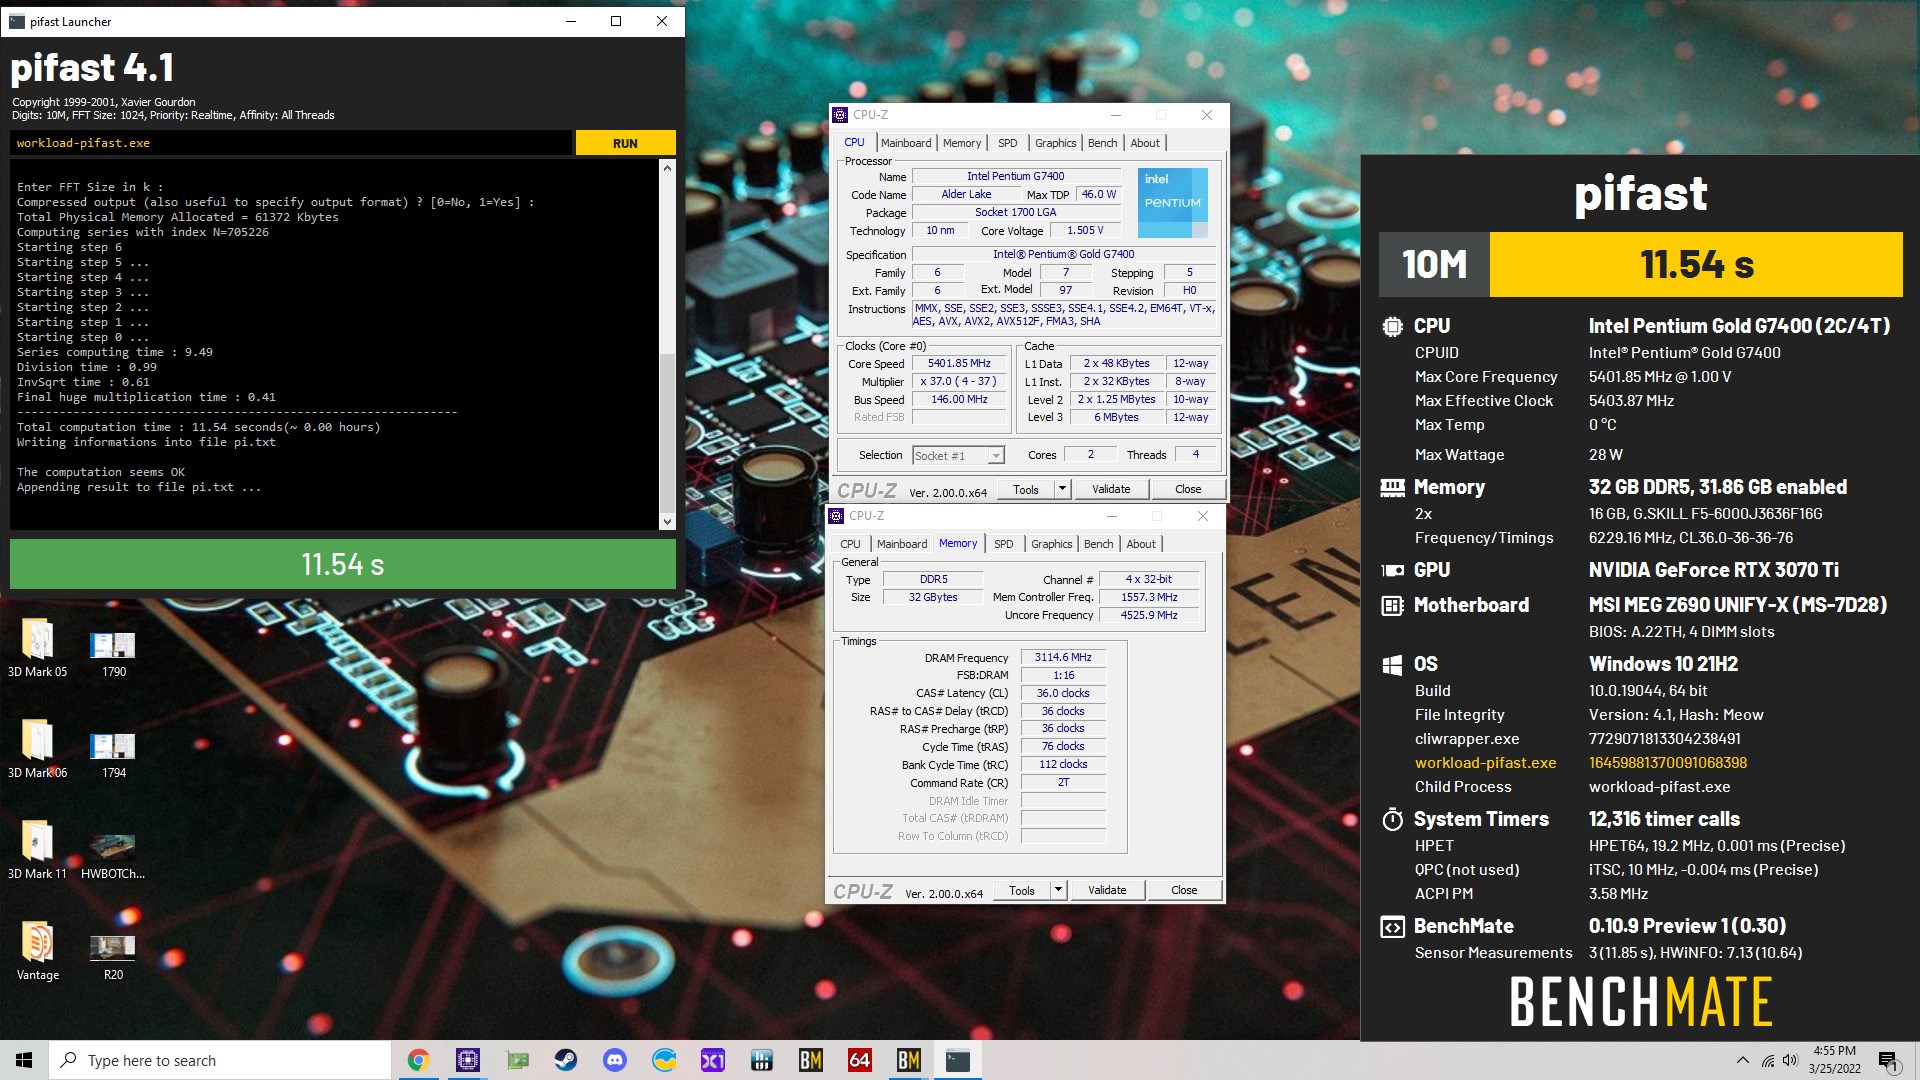The width and height of the screenshot is (1920, 1080).
Task: Open the 3D Mark 11 desktop folder
Action: pos(37,850)
